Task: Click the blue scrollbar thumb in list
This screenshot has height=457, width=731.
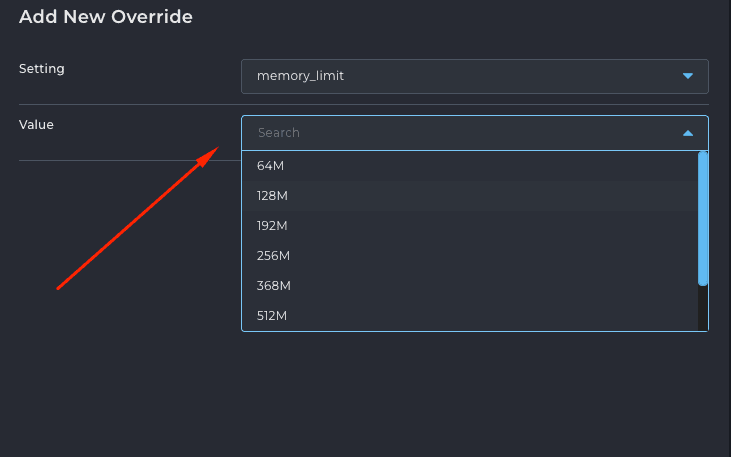Action: click(x=703, y=218)
